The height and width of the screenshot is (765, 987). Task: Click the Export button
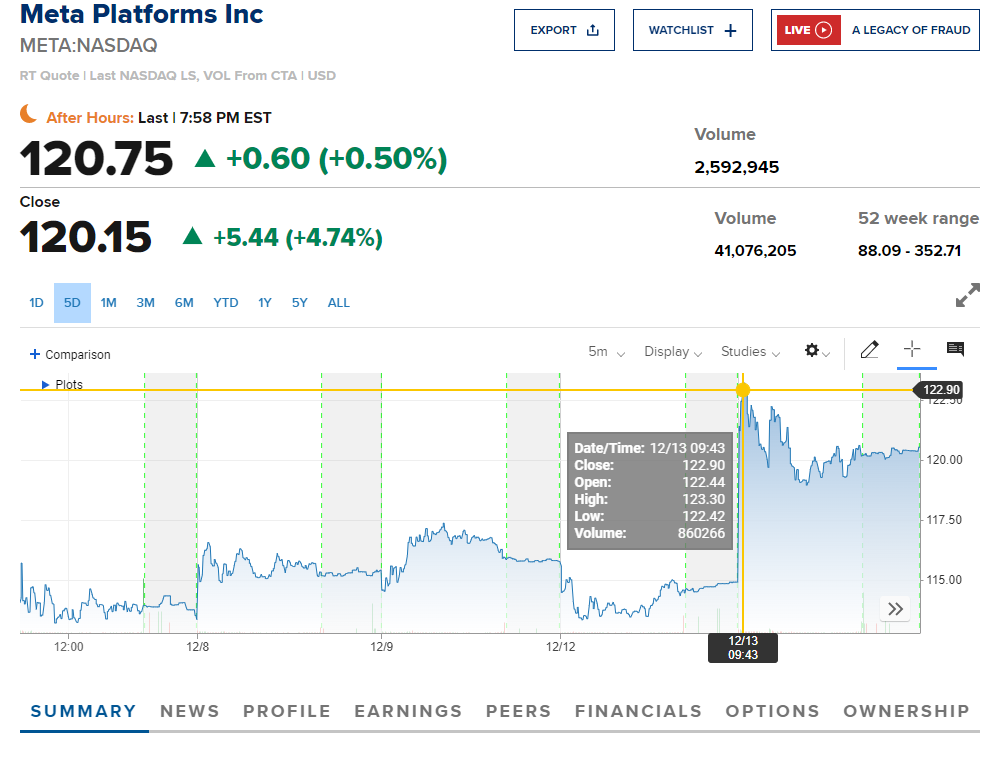click(564, 30)
